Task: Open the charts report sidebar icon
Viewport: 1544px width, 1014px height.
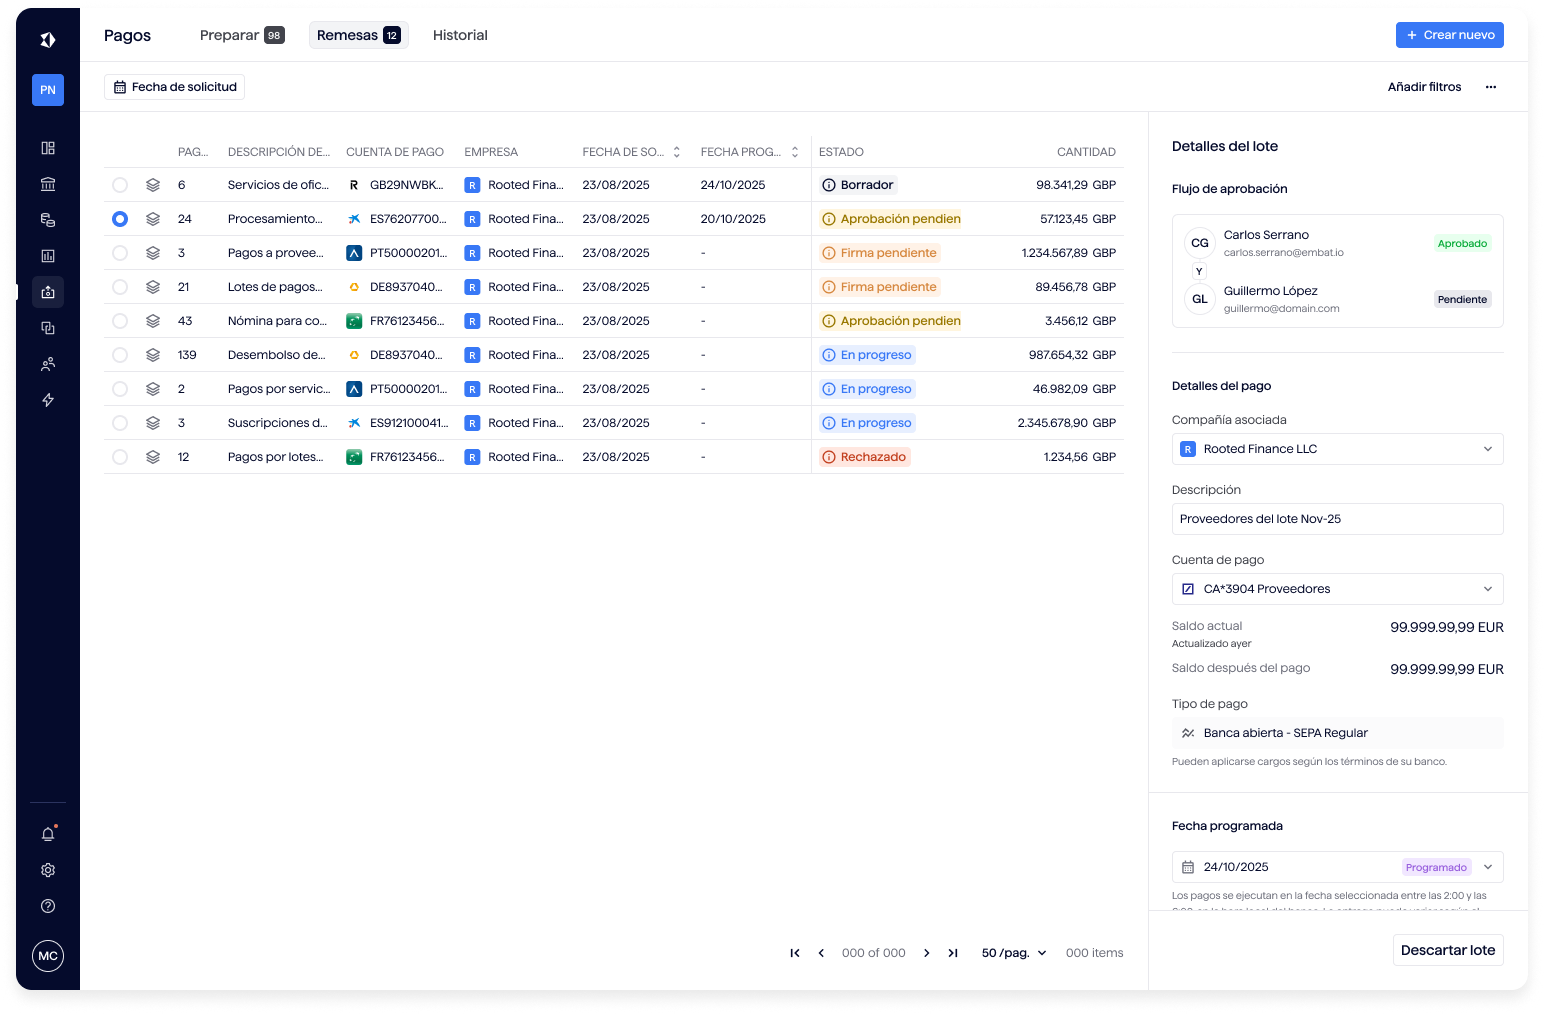Action: pos(48,256)
